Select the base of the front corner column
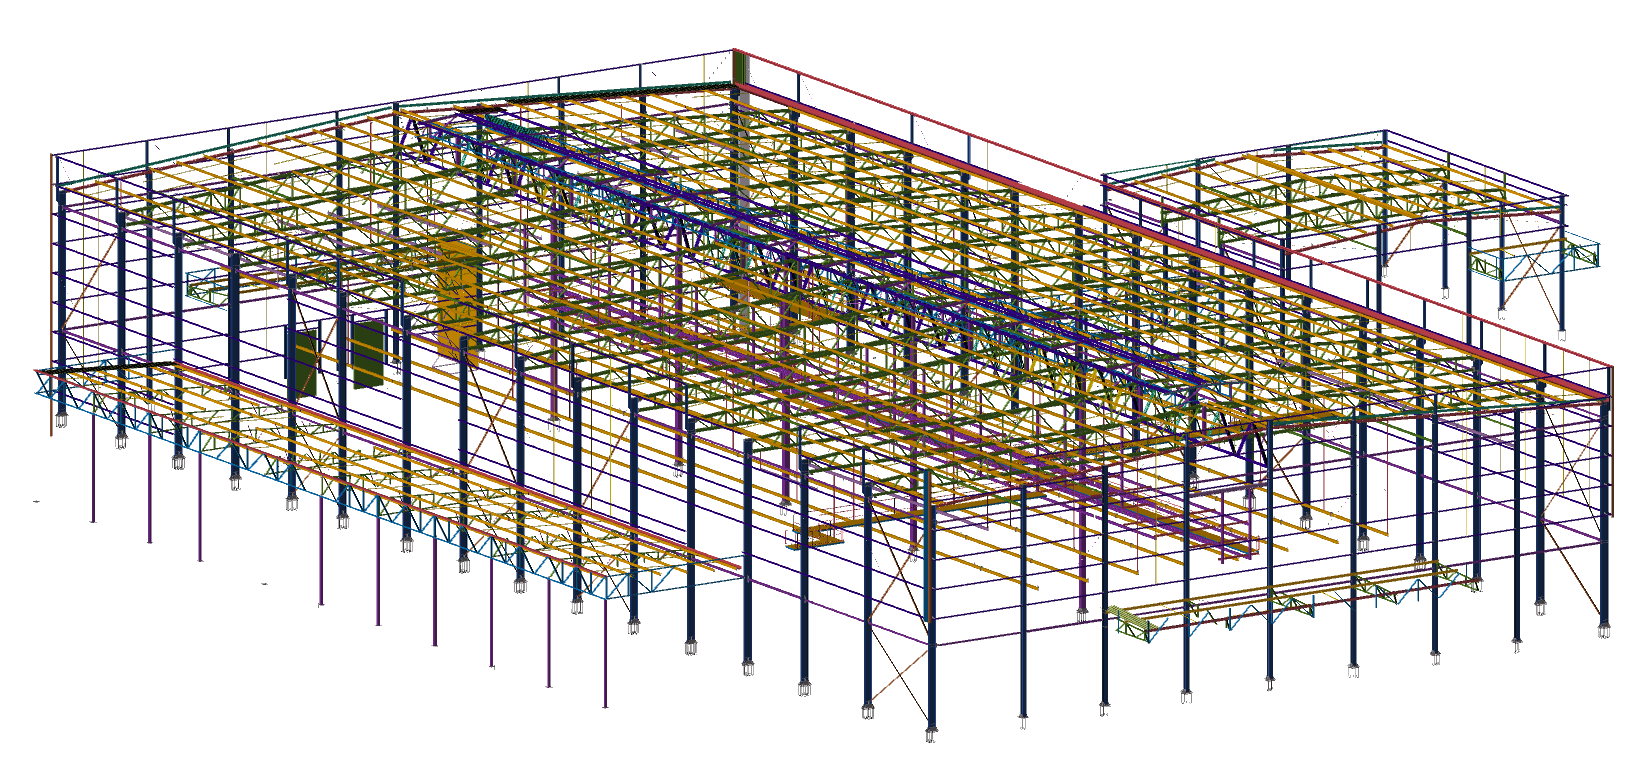1650x778 pixels. click(931, 731)
